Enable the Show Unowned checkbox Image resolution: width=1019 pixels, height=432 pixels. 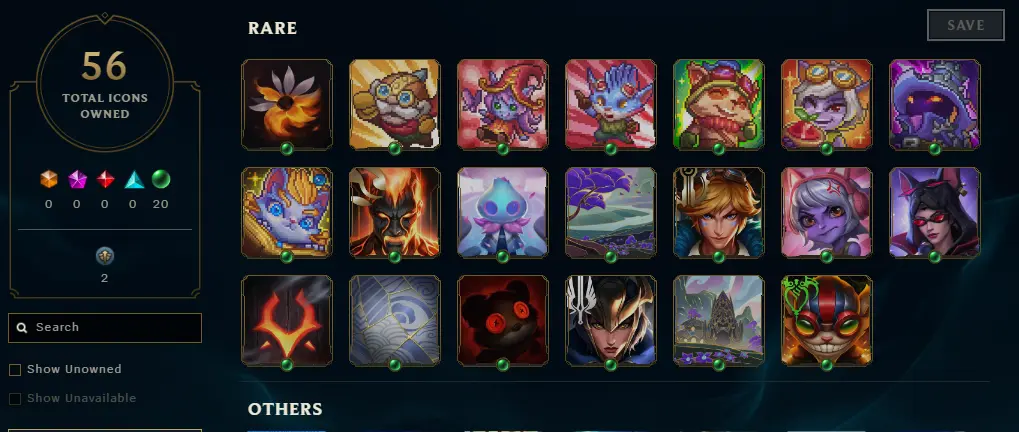pyautogui.click(x=14, y=370)
